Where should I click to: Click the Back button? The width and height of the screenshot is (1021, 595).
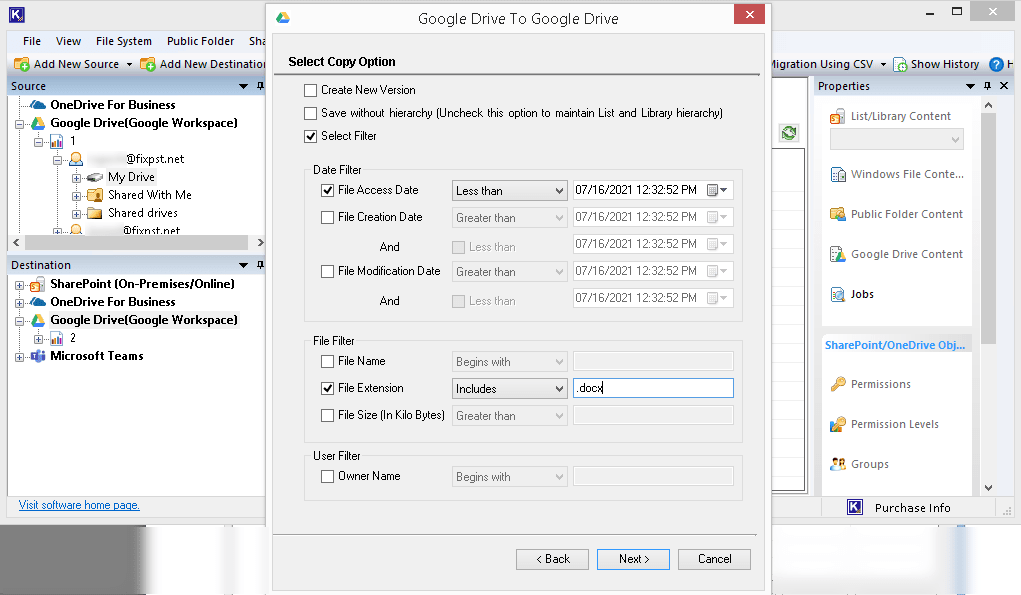click(552, 559)
